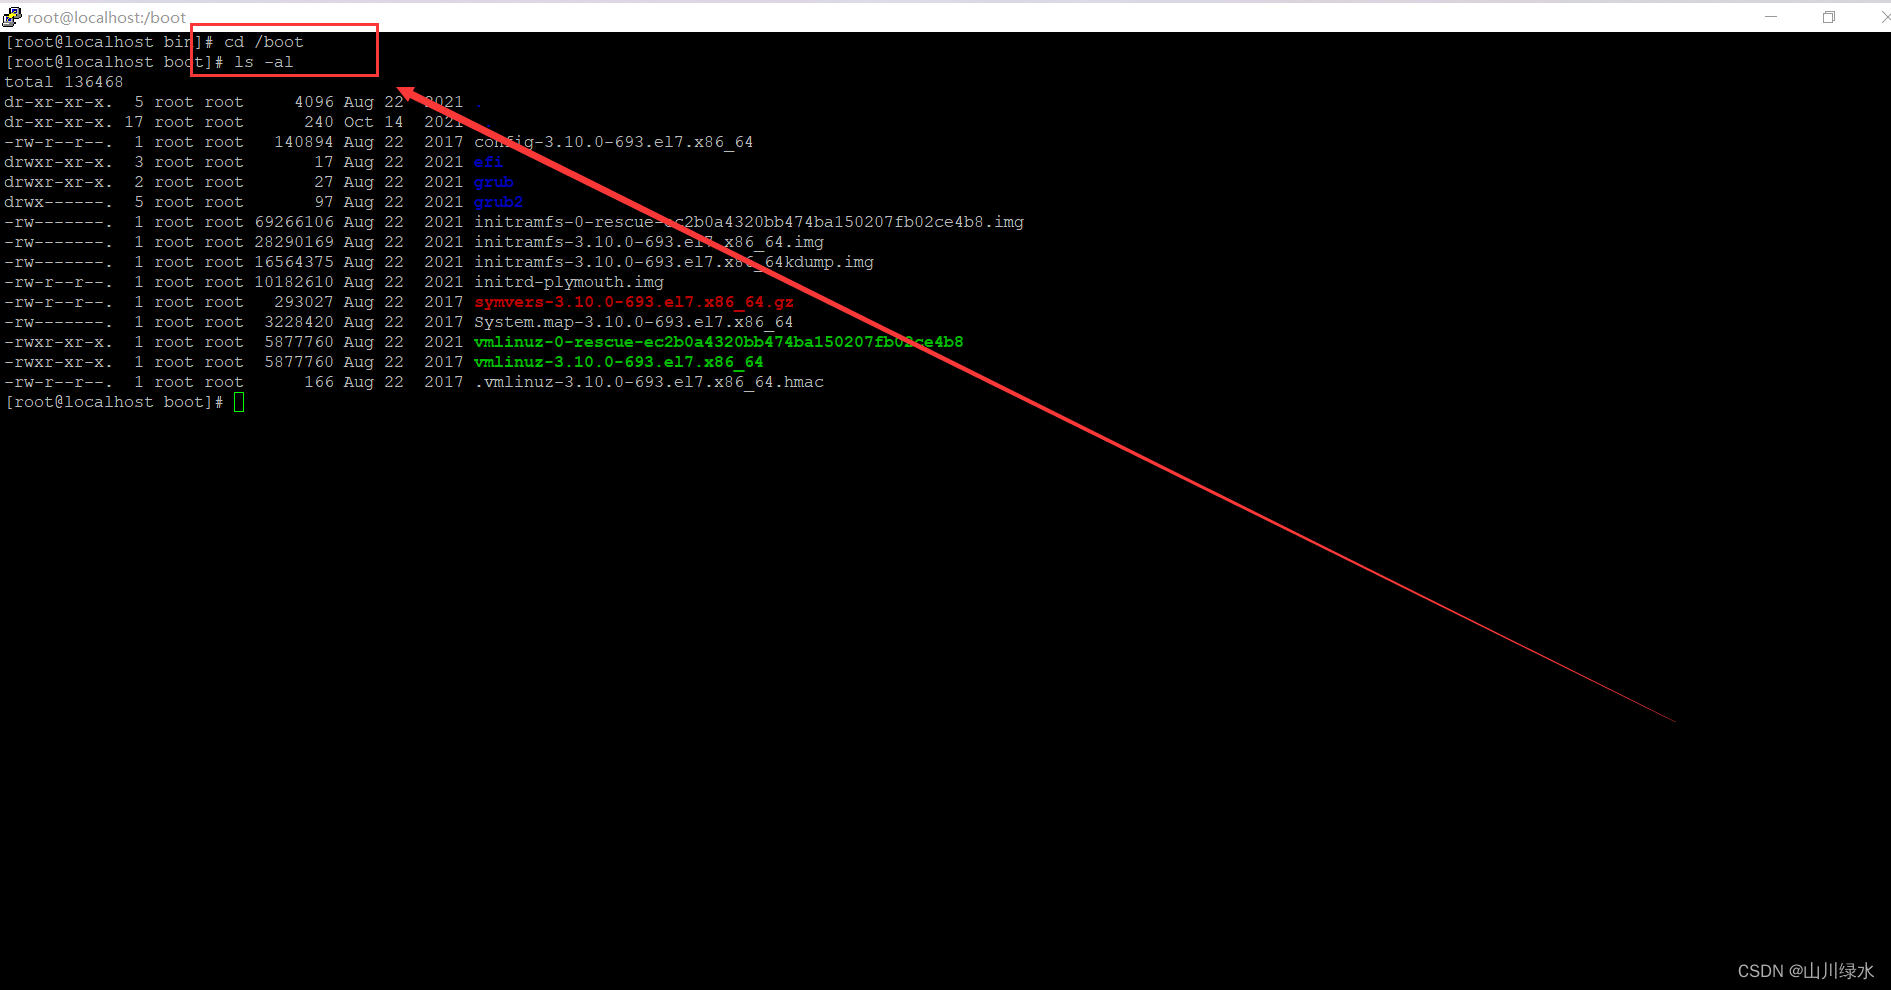Viewport: 1891px width, 990px height.
Task: Click file size 16564375
Action: 294,262
